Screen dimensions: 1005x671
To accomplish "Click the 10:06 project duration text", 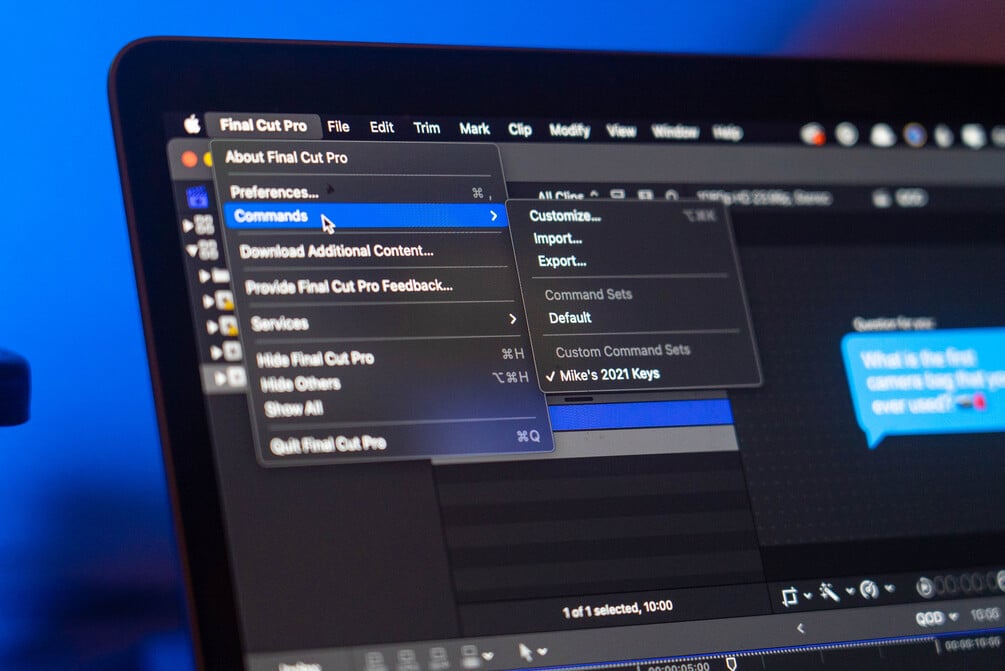I will coord(984,615).
